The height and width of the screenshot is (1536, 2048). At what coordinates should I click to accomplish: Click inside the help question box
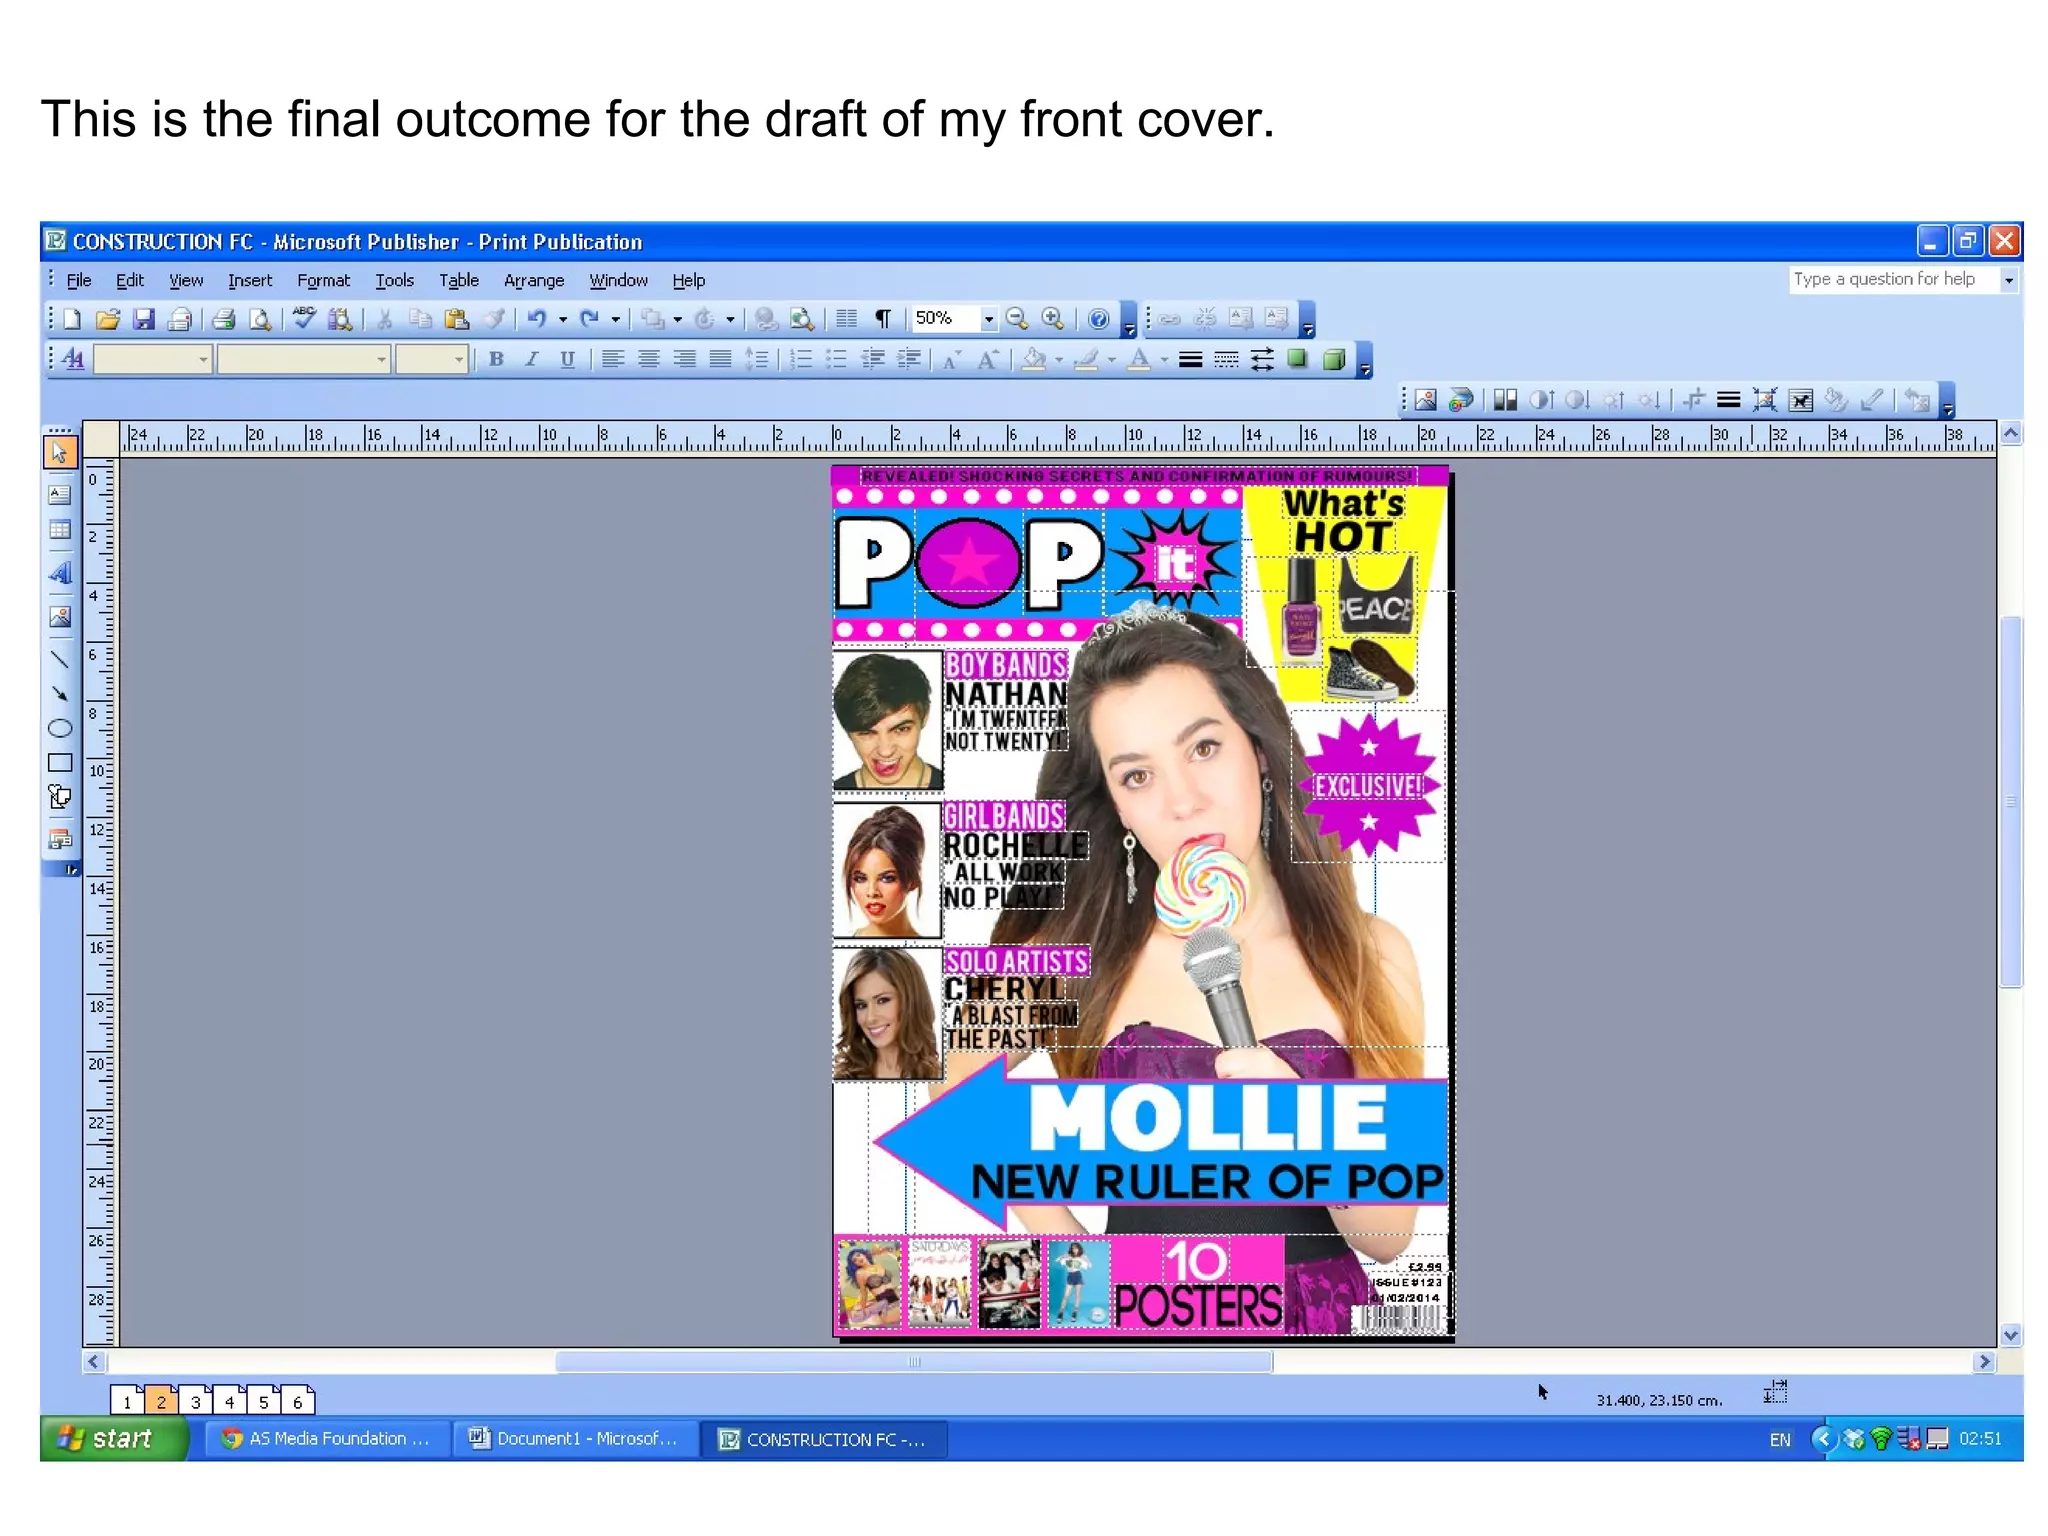click(1893, 280)
